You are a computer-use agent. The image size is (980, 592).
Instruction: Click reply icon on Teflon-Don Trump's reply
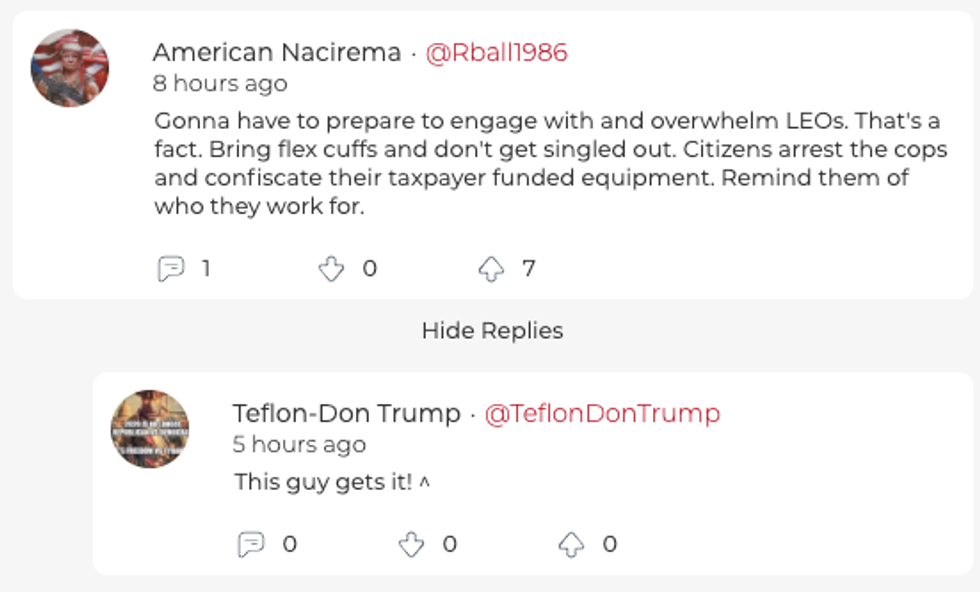[250, 544]
